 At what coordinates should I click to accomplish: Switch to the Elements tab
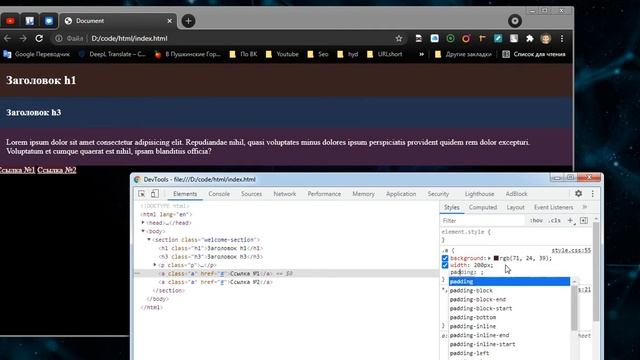pyautogui.click(x=185, y=194)
